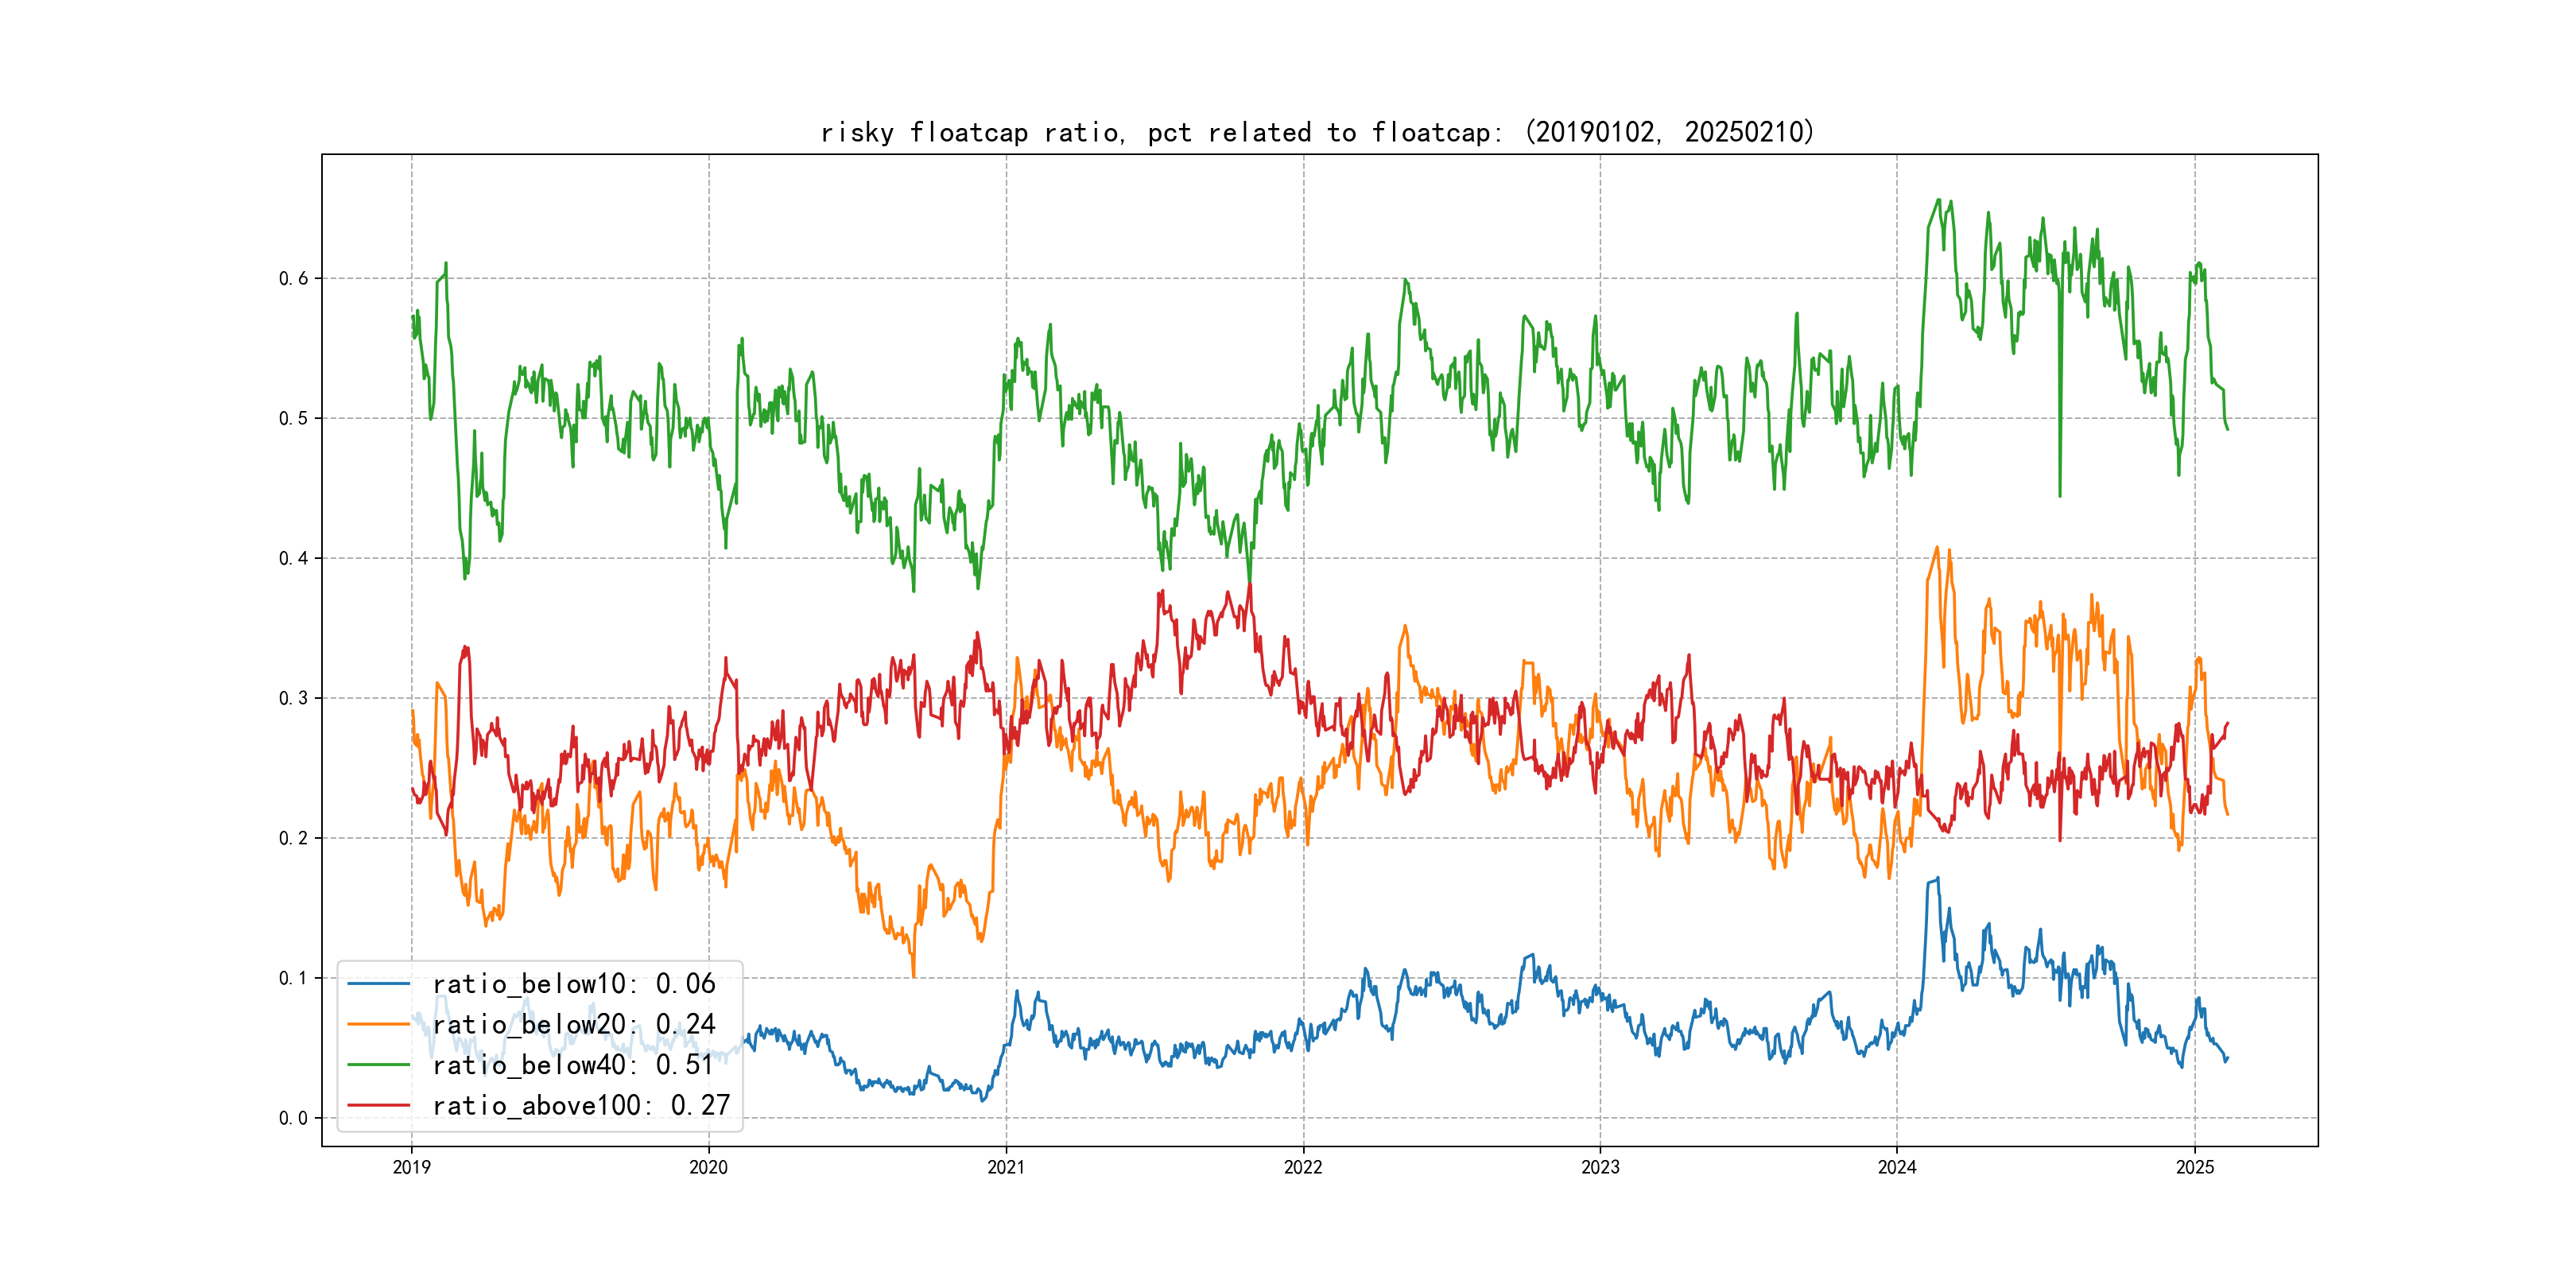
Task: Click the 2024 x-axis tick label
Action: pos(1897,1167)
